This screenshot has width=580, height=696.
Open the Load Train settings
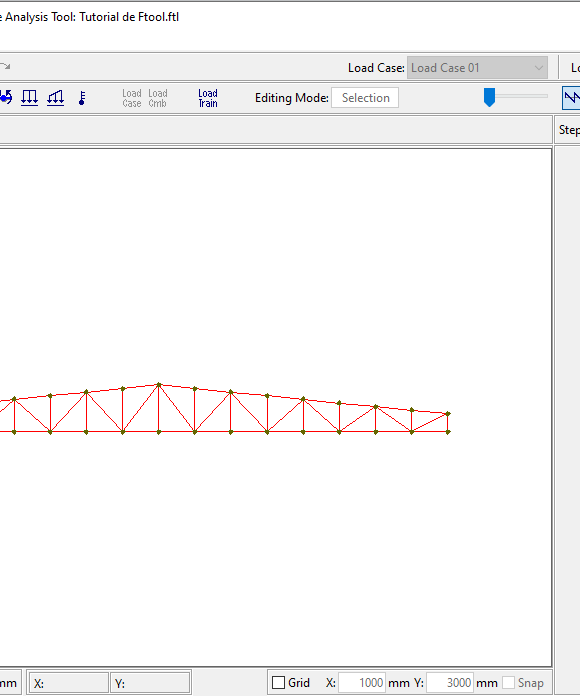(x=208, y=98)
